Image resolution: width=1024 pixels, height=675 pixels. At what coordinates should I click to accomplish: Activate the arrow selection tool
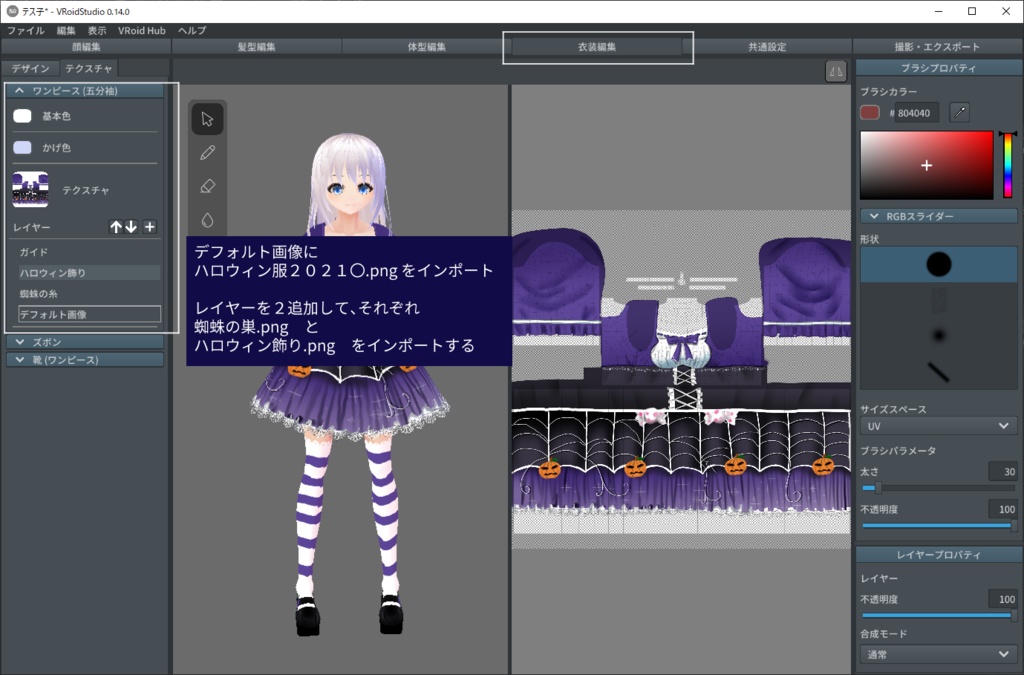(207, 118)
